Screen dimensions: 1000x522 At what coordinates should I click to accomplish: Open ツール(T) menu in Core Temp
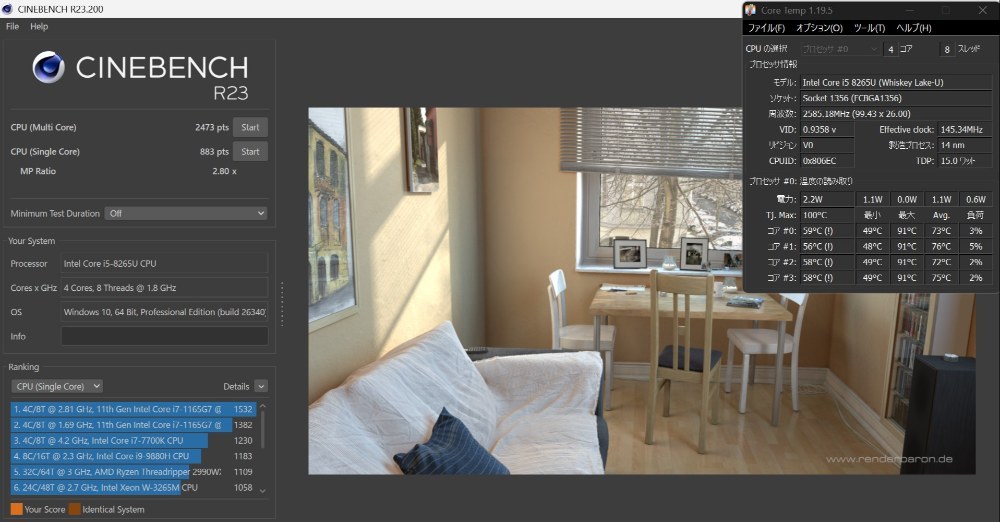pos(869,28)
